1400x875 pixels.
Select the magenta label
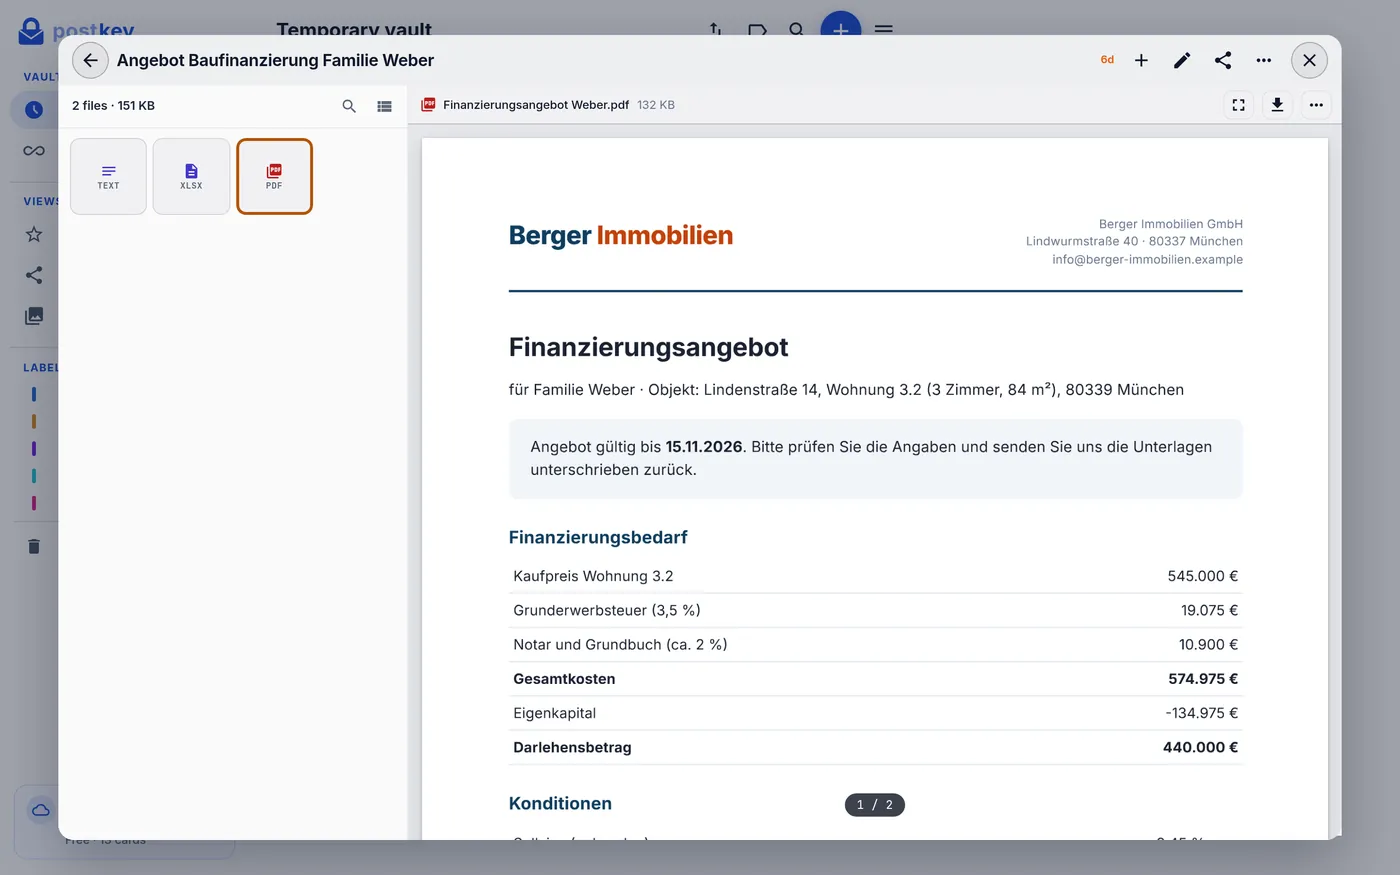pyautogui.click(x=34, y=503)
